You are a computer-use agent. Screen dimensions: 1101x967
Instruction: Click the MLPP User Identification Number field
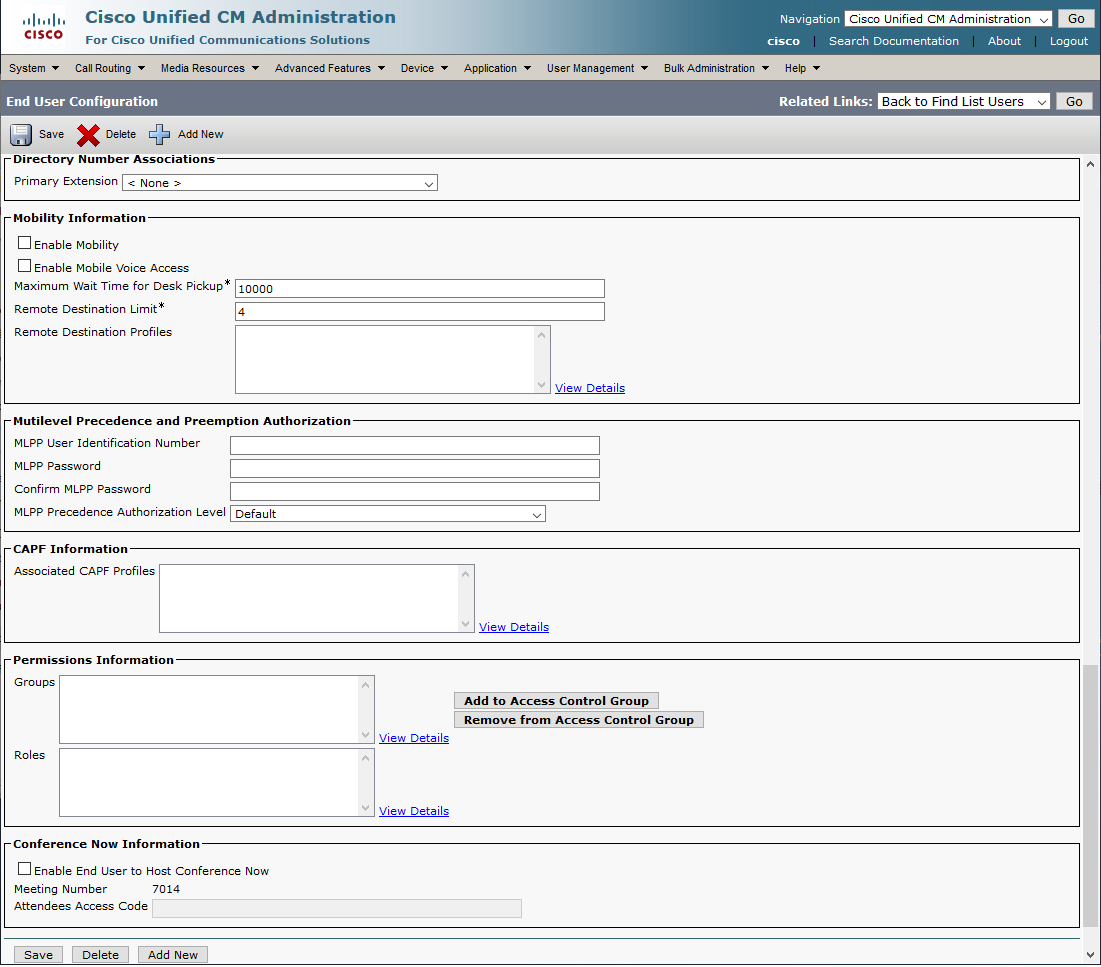click(415, 445)
